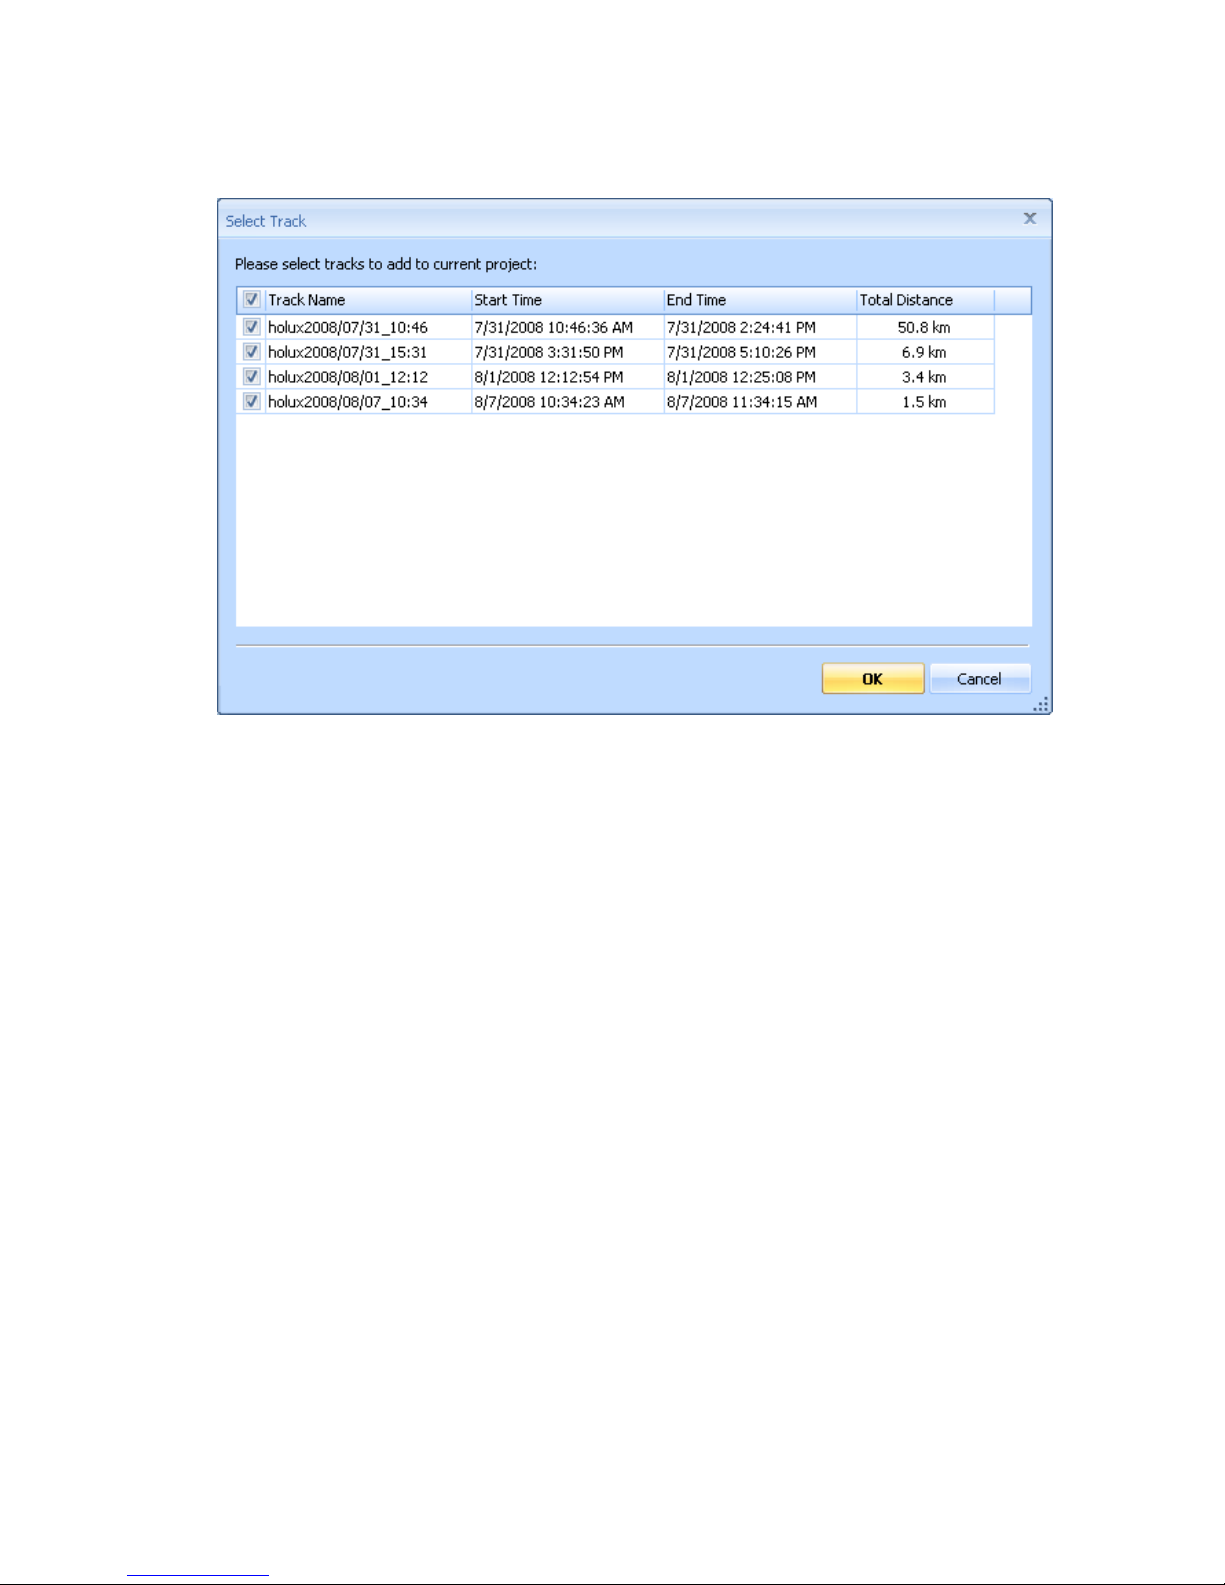Uncheck the holux2008/07/31_10:46 track checkbox
Screen dimensions: 1225x1585
pyautogui.click(x=252, y=327)
